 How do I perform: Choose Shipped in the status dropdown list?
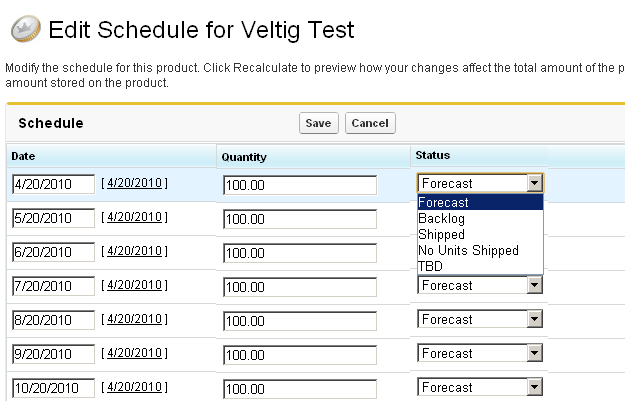pos(441,234)
